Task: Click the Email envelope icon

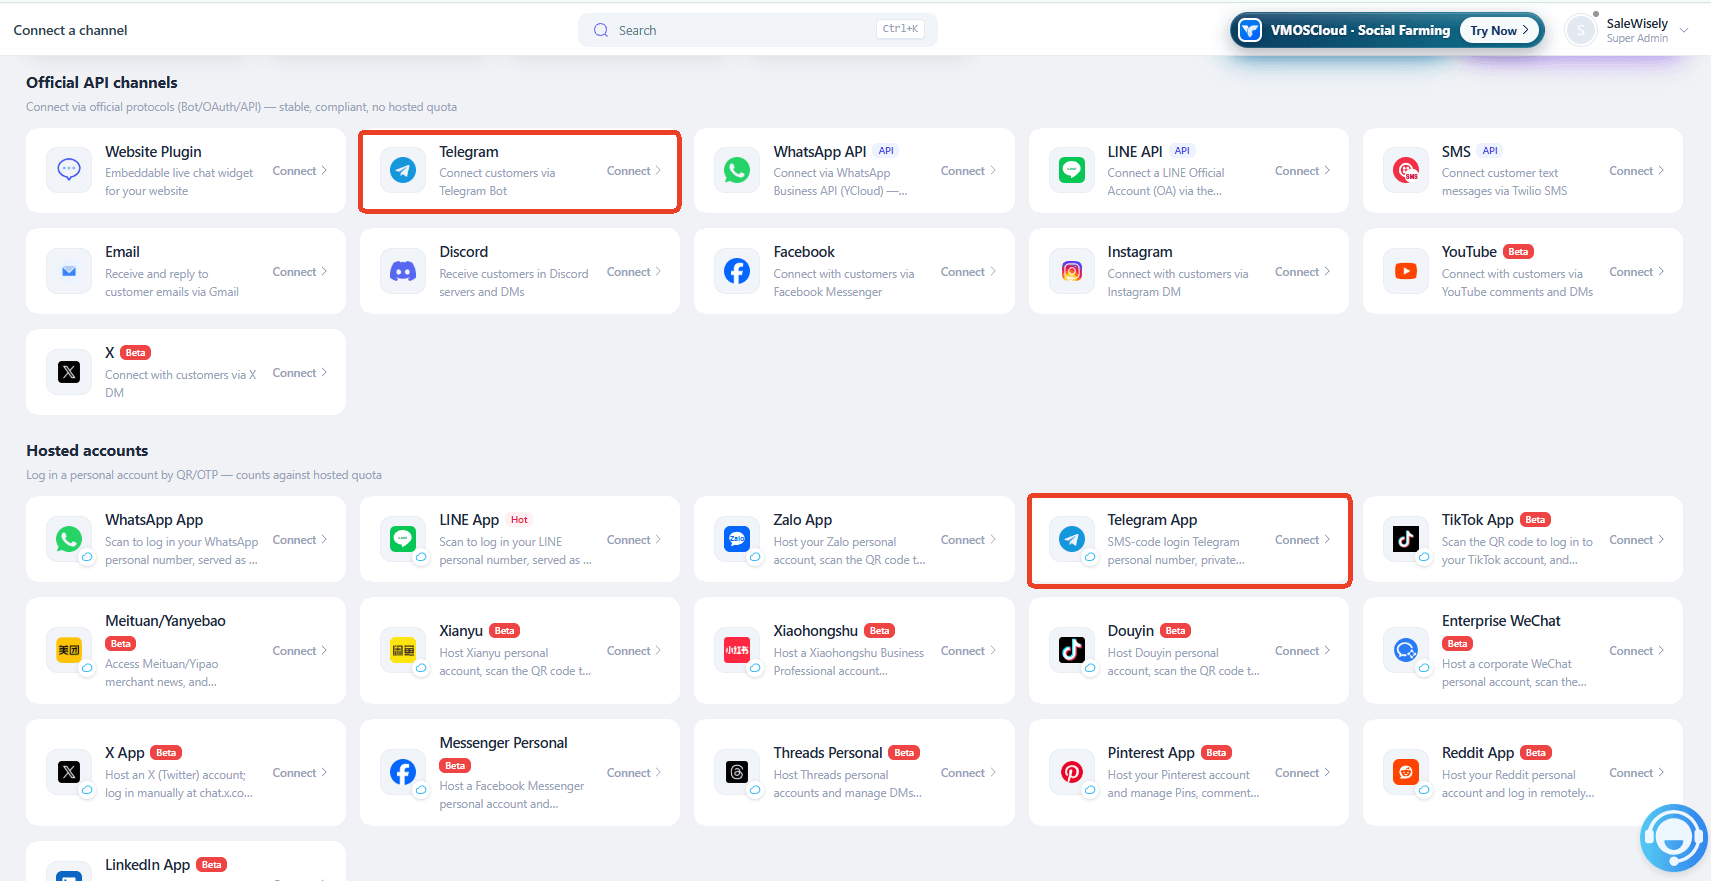Action: [x=69, y=271]
